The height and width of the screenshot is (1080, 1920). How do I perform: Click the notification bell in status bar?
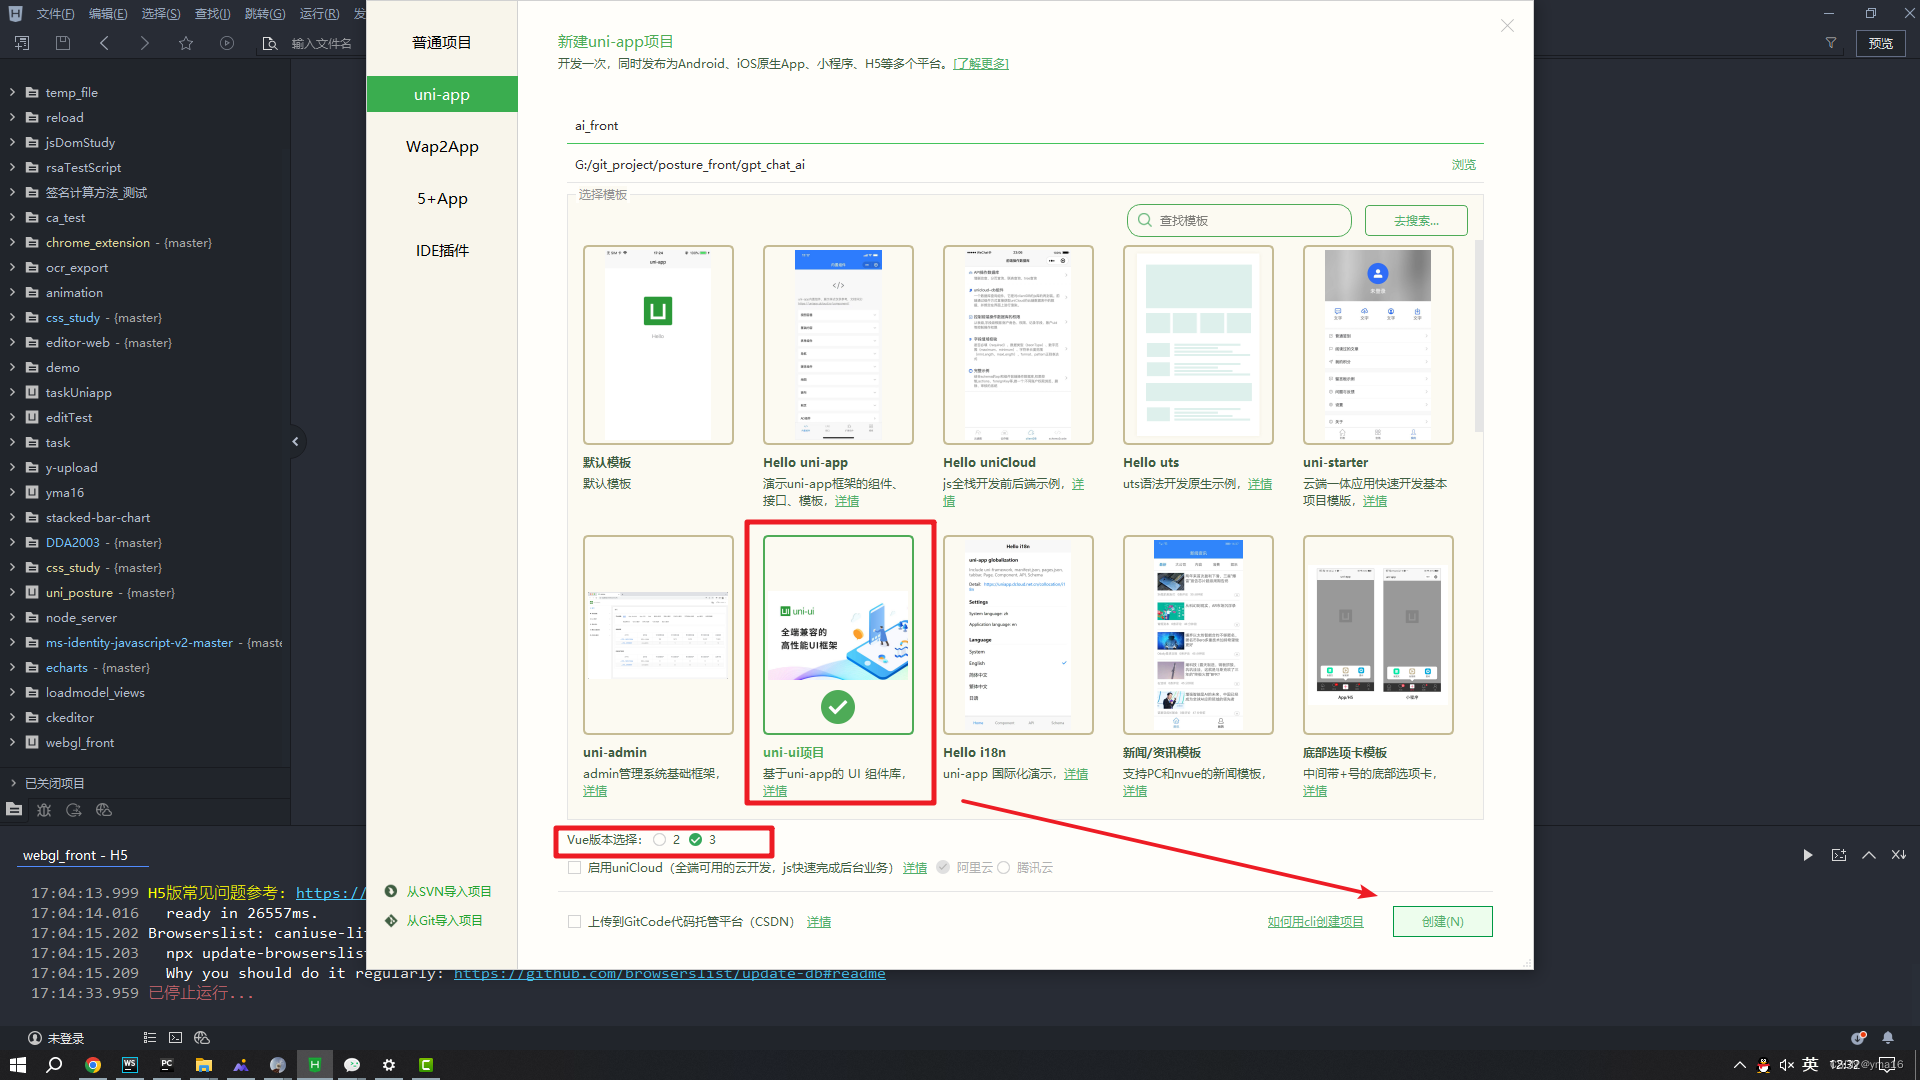(x=1888, y=1038)
